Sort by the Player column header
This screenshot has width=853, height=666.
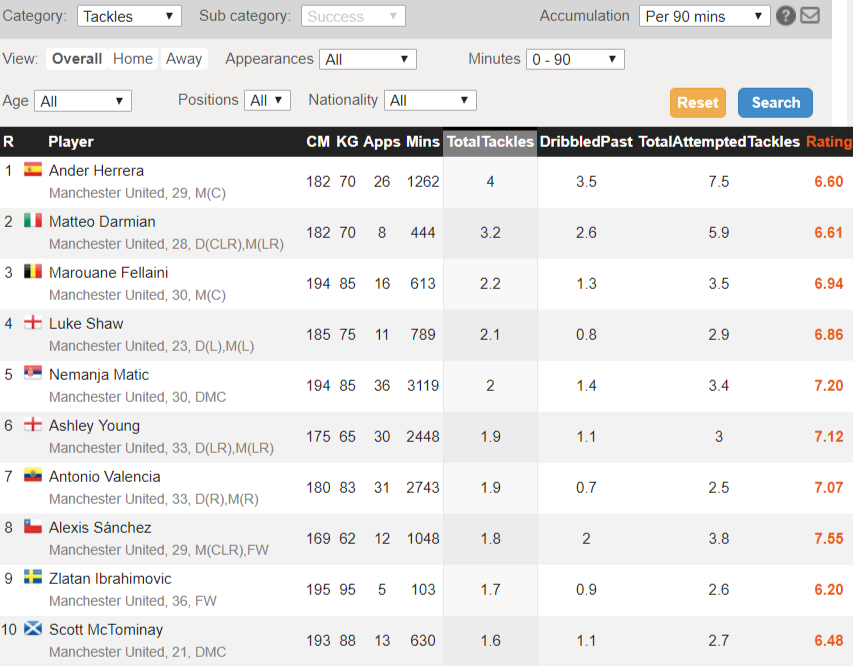click(x=71, y=142)
